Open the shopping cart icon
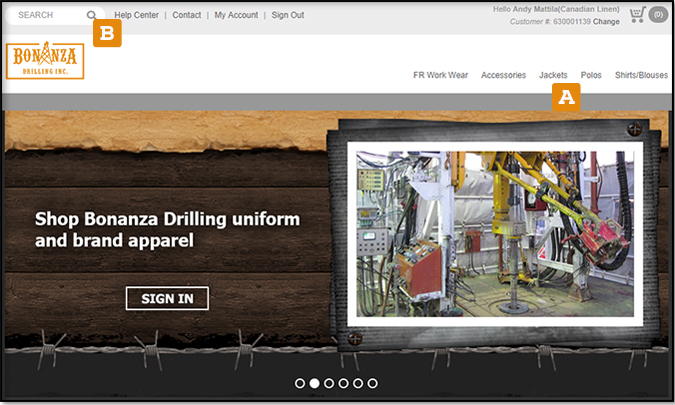 click(x=637, y=15)
